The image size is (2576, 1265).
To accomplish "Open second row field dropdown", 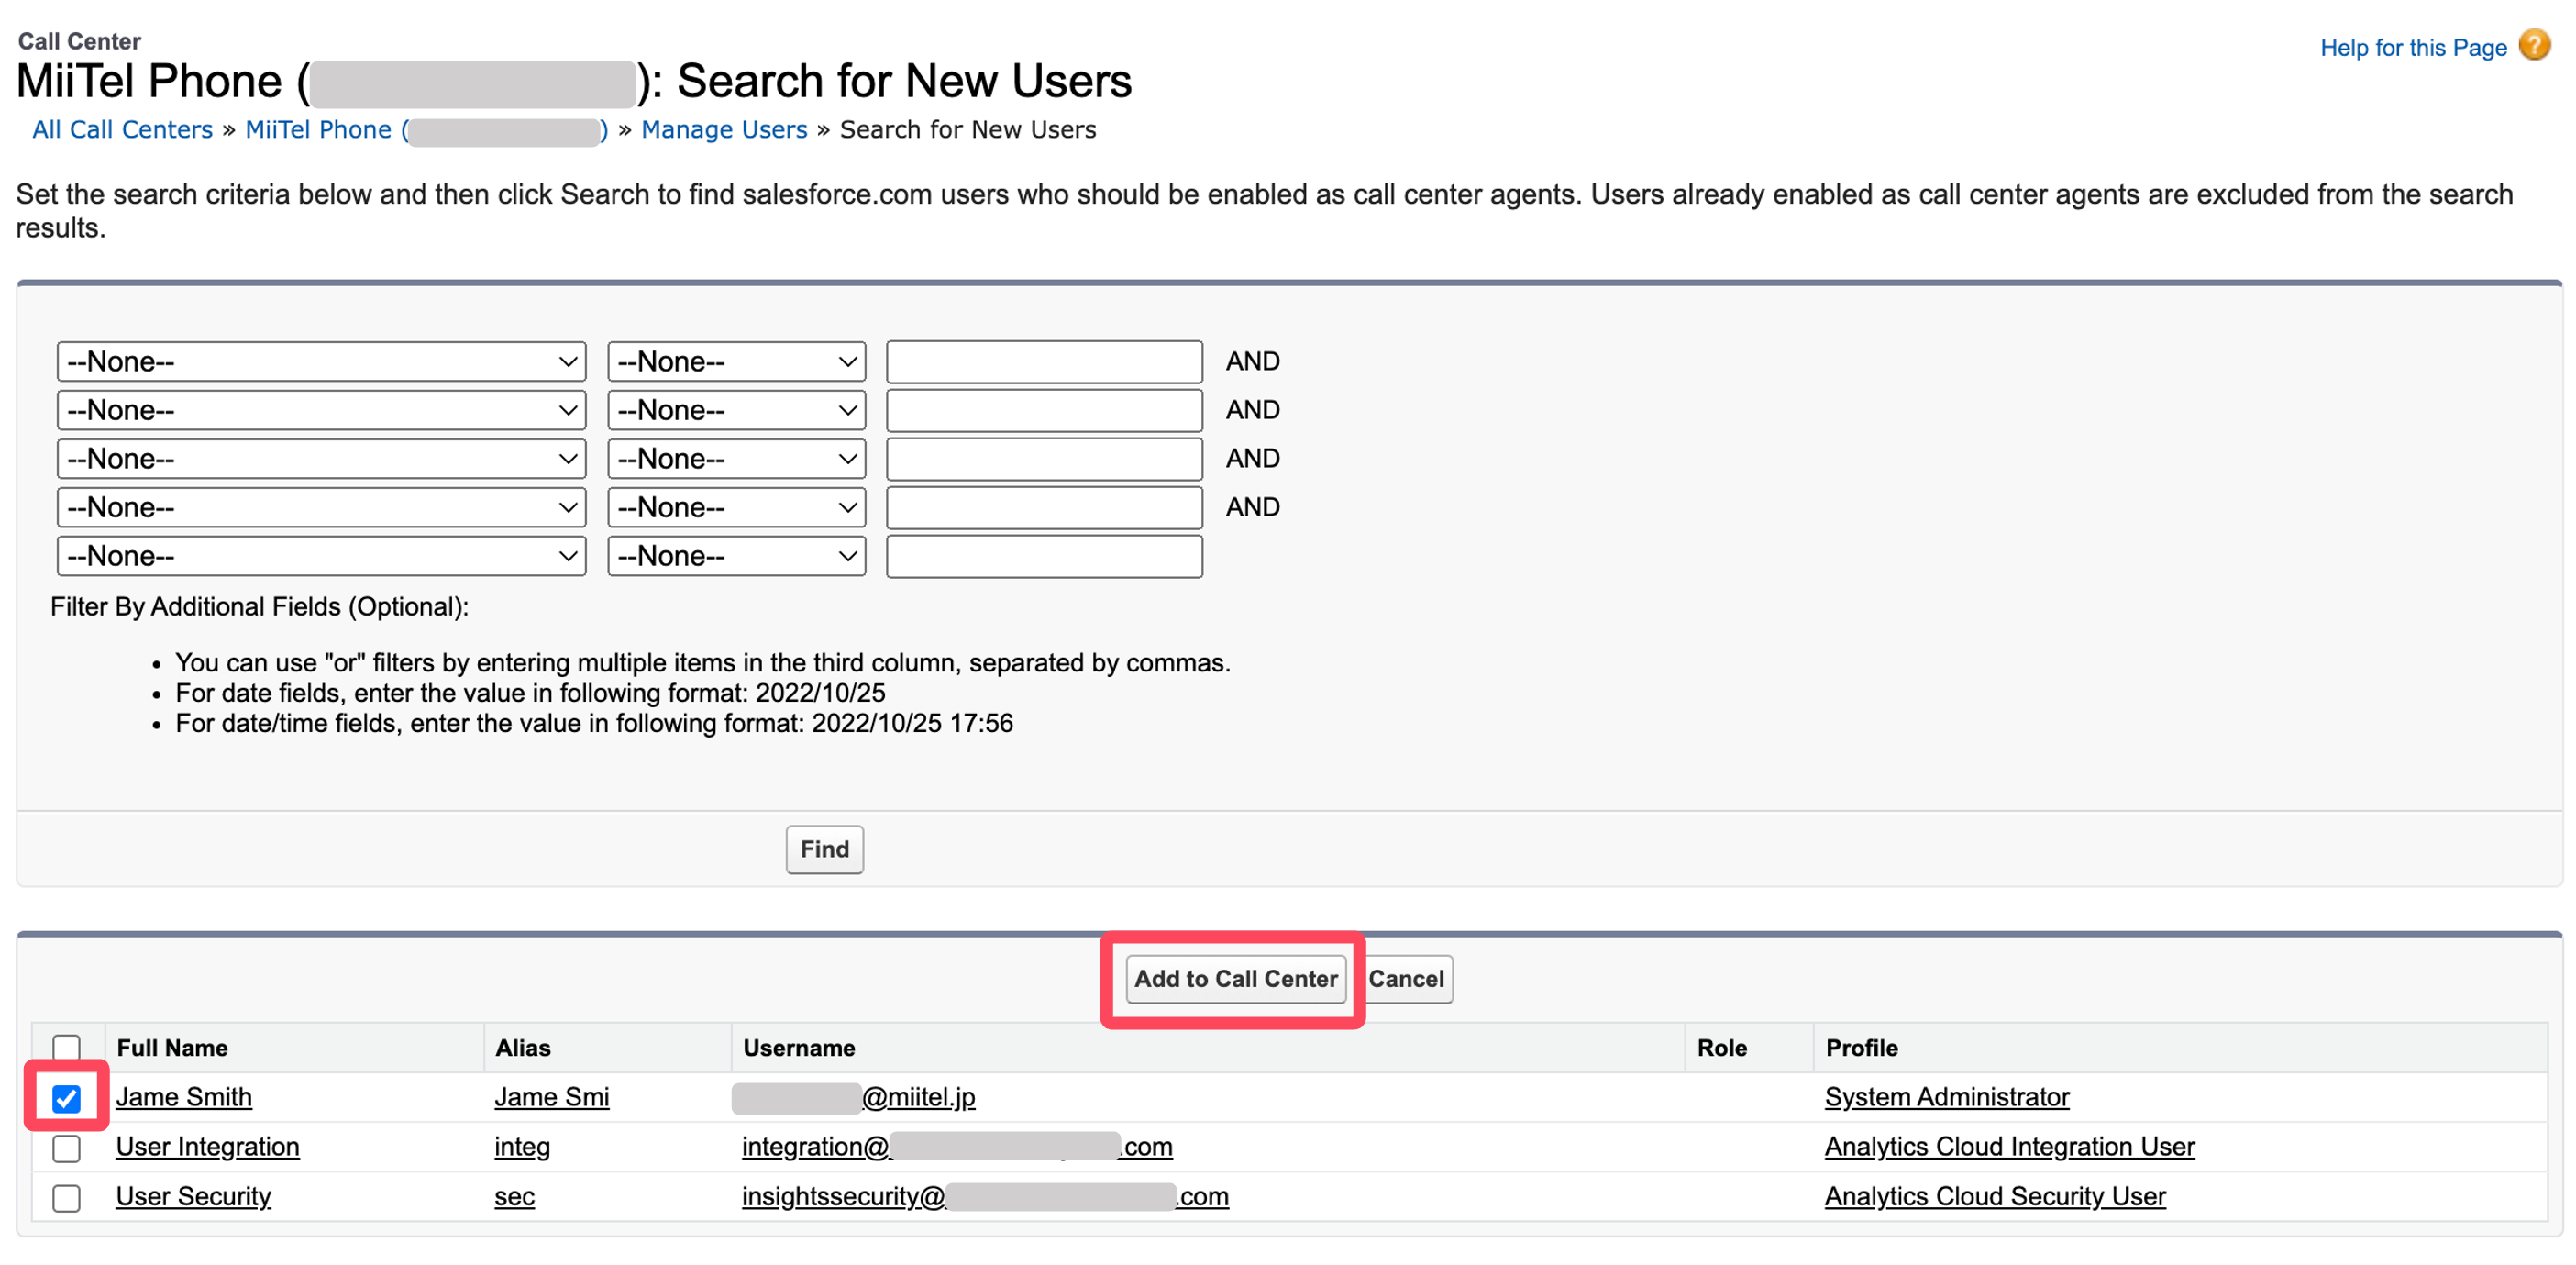I will 321,410.
